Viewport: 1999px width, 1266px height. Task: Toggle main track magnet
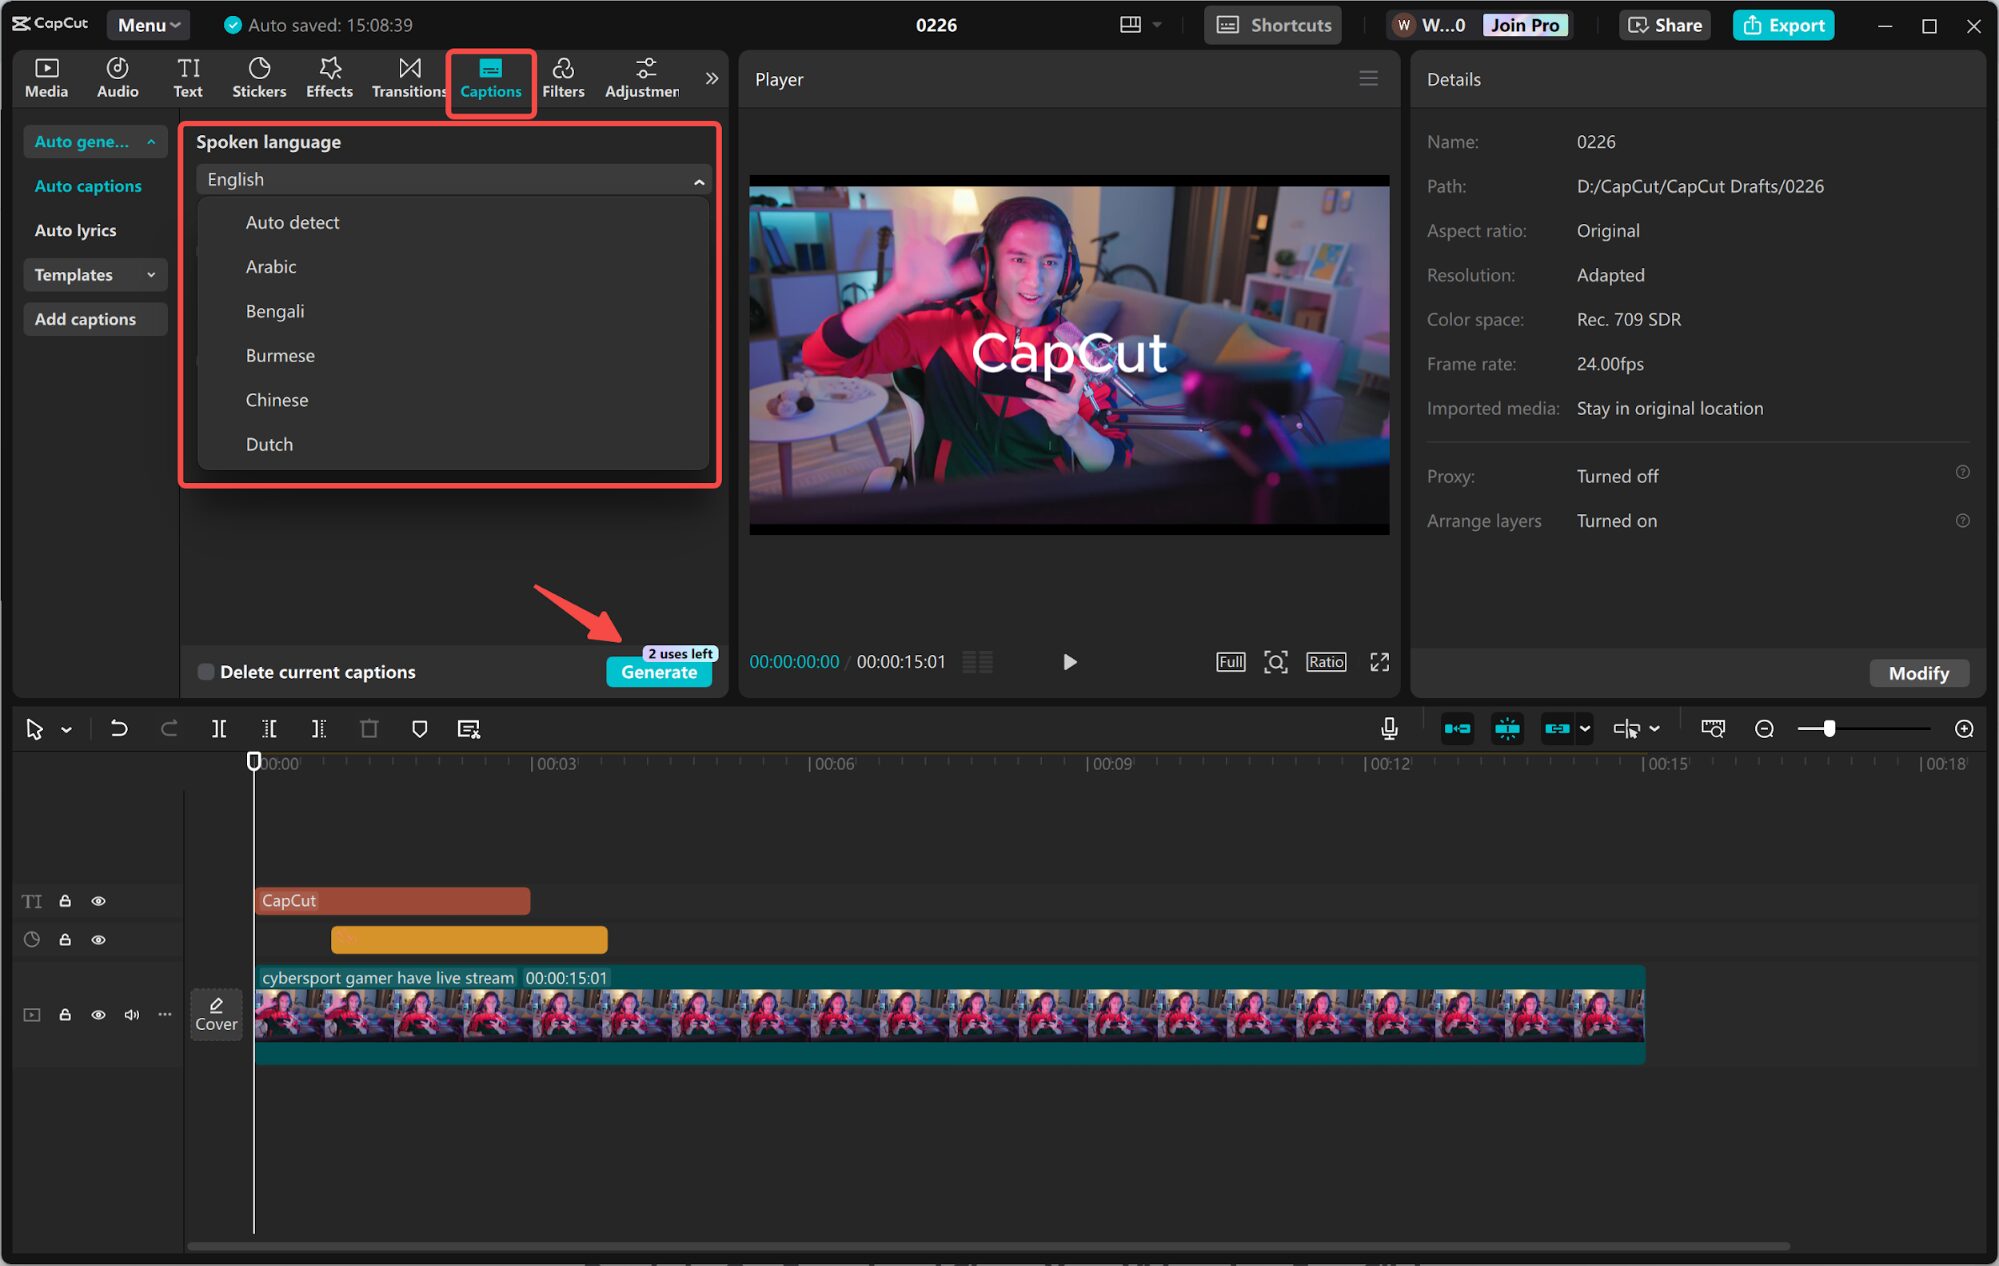coord(1457,729)
